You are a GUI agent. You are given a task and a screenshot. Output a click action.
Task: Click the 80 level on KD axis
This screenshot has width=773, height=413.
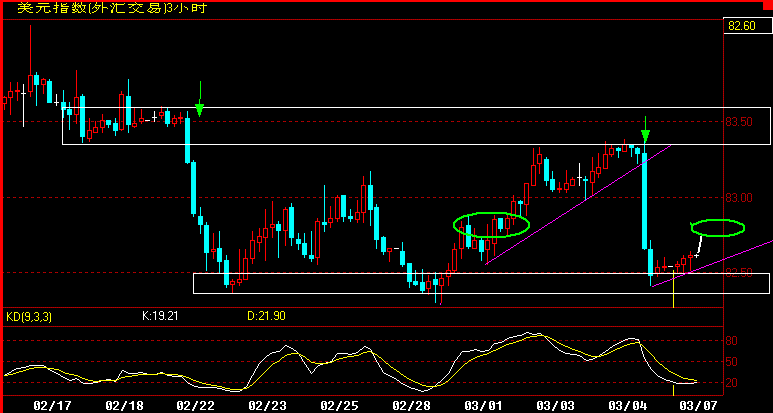pyautogui.click(x=731, y=341)
